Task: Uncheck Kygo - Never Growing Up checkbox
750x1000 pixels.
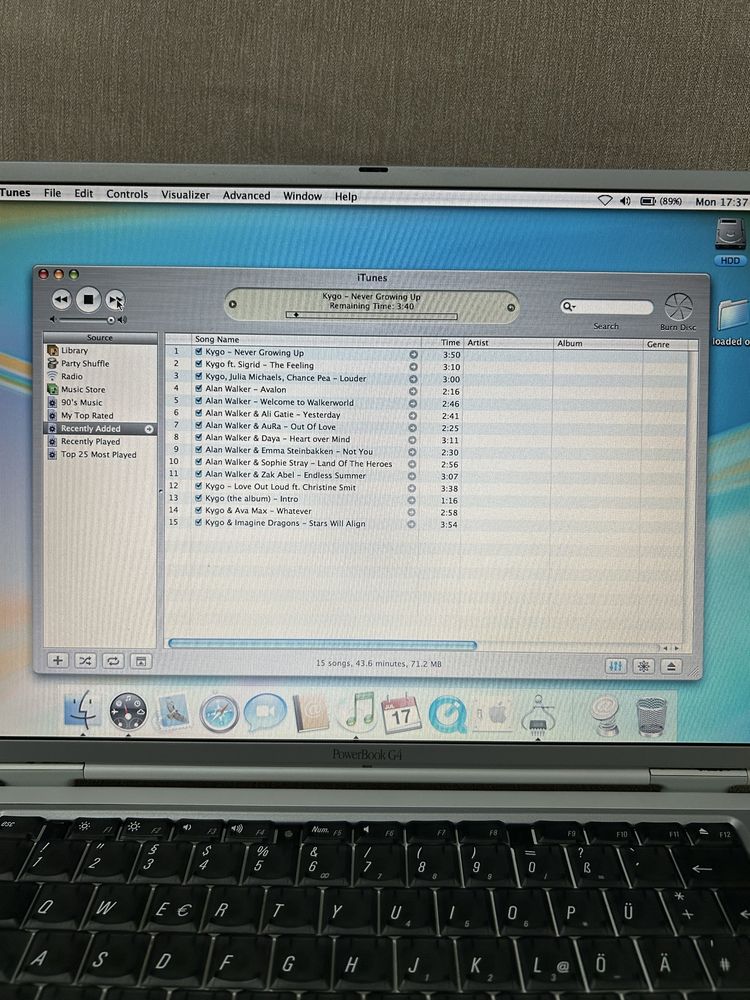Action: 199,351
